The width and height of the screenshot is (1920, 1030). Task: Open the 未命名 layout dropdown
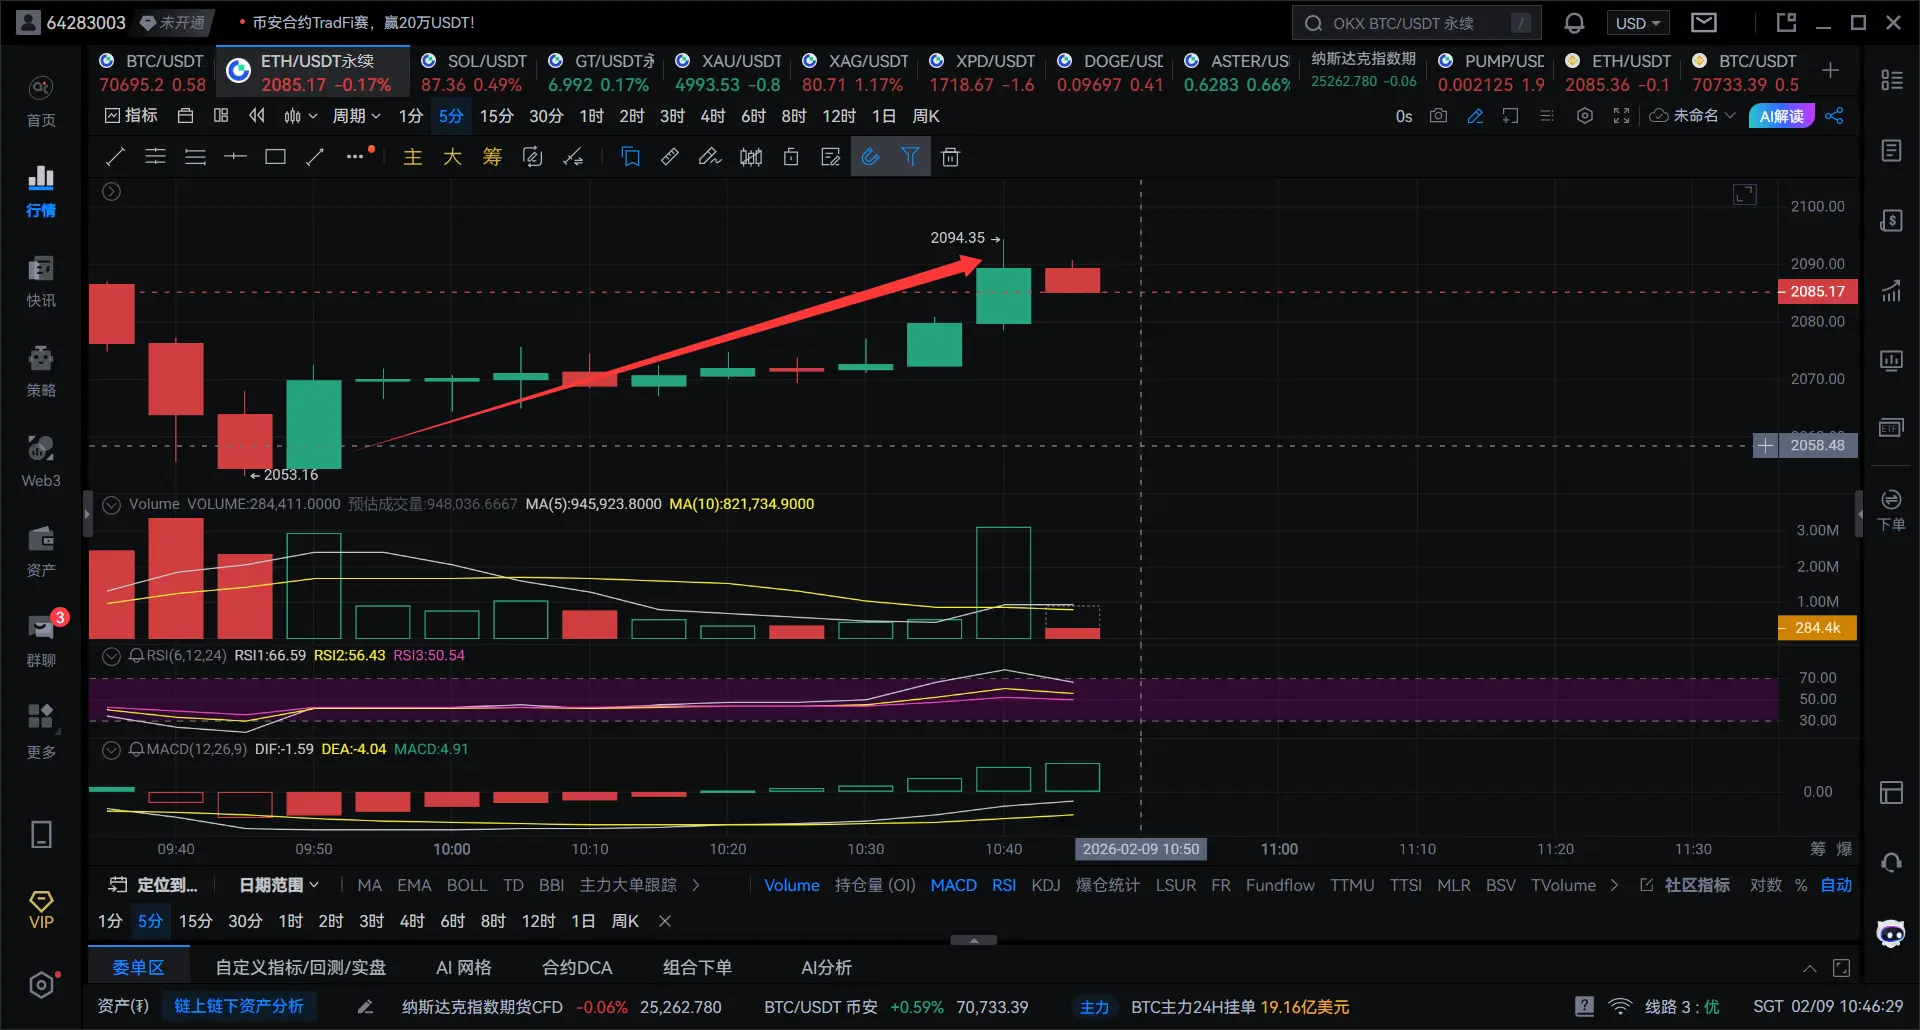click(1693, 116)
